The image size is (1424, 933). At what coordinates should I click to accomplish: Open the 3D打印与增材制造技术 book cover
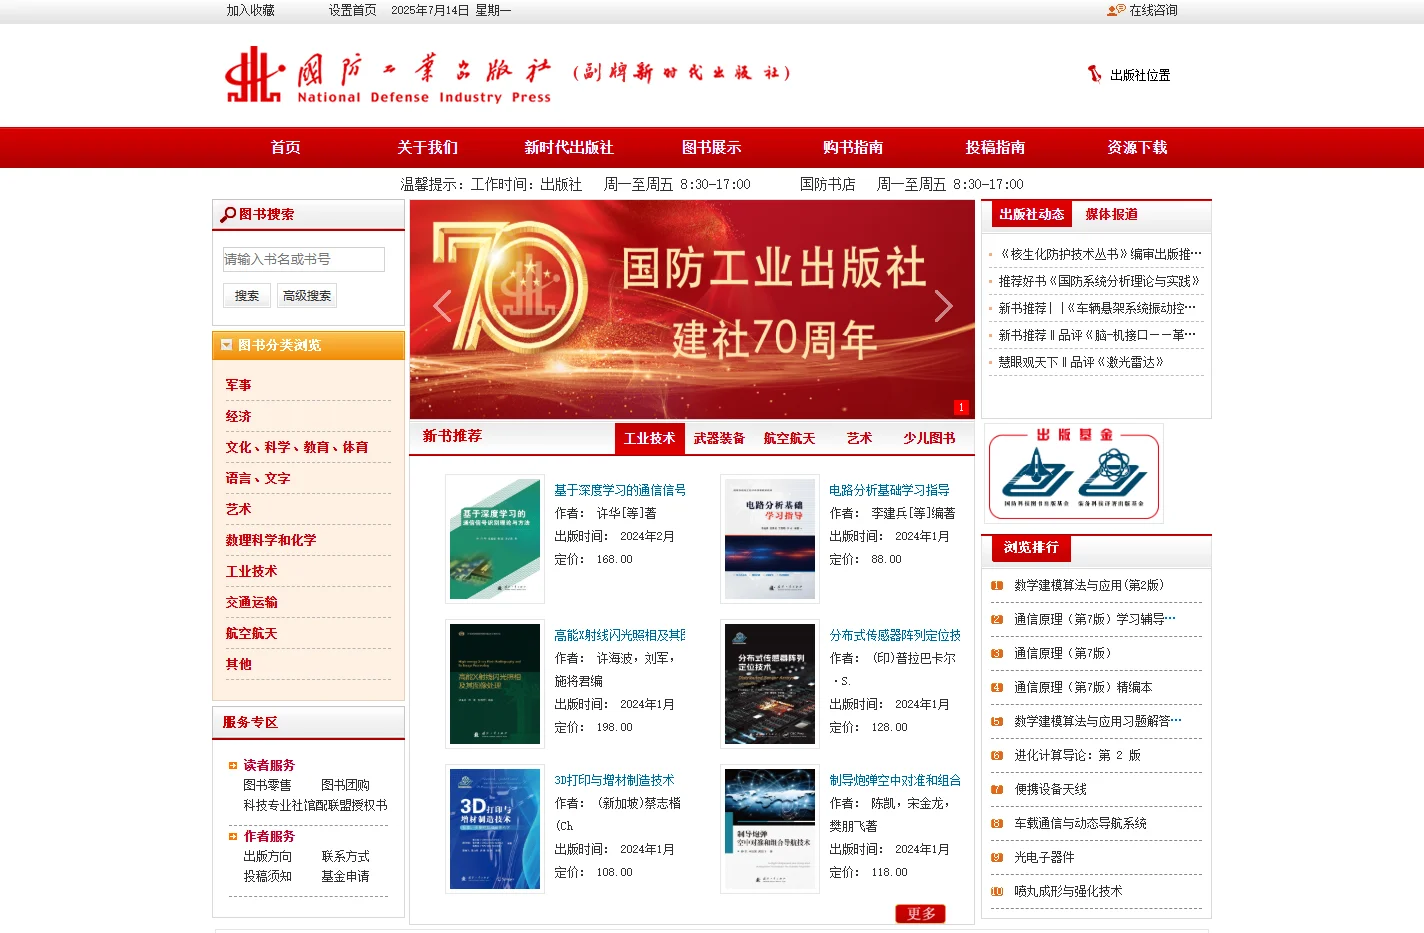coord(495,829)
